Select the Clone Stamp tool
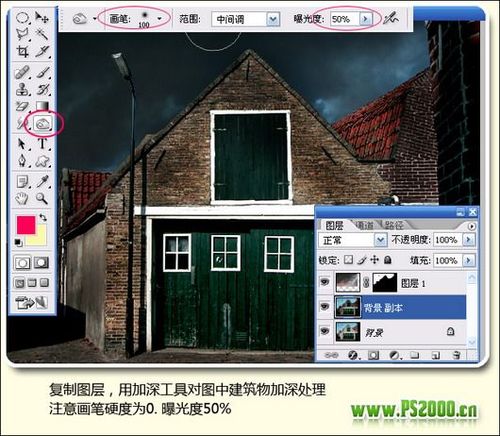Viewport: 500px width, 436px height. tap(23, 89)
